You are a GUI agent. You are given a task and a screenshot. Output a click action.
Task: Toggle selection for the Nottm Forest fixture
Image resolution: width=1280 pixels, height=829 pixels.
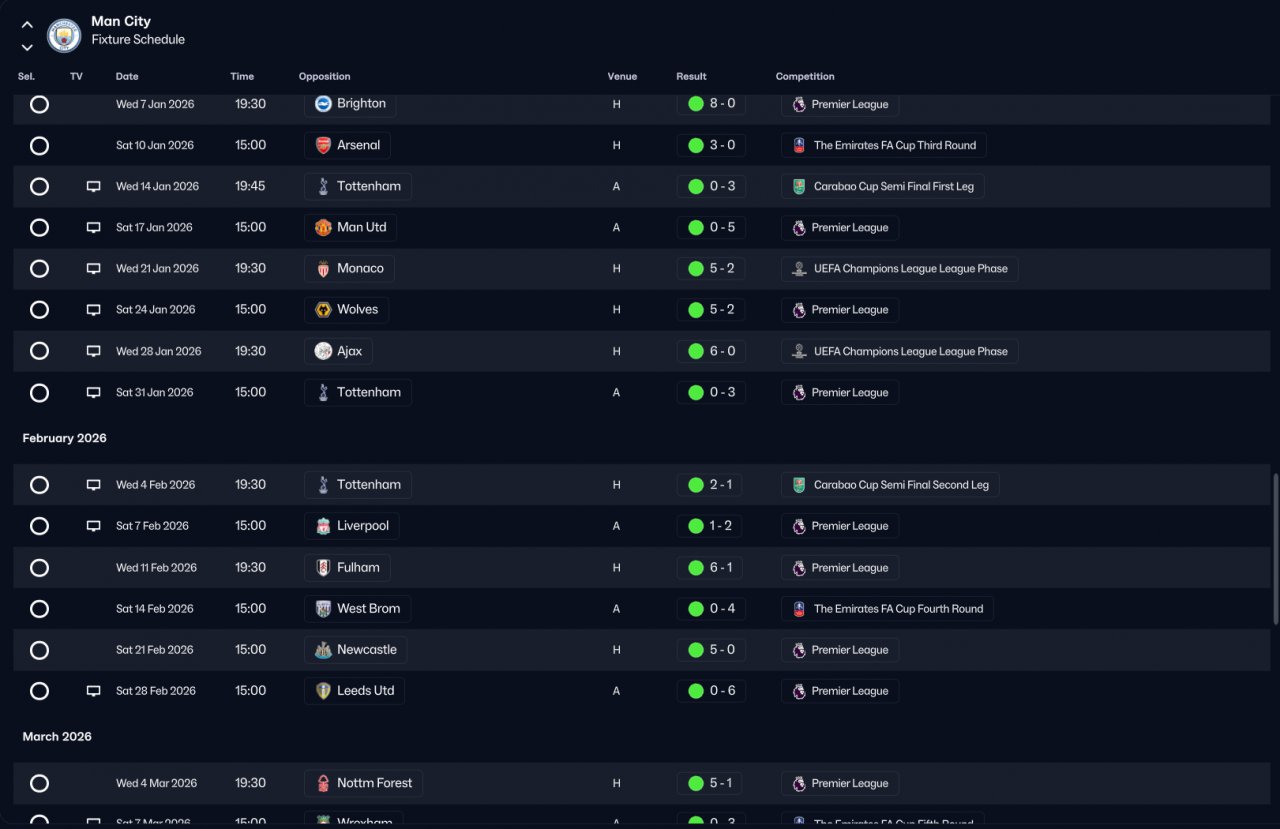coord(39,783)
